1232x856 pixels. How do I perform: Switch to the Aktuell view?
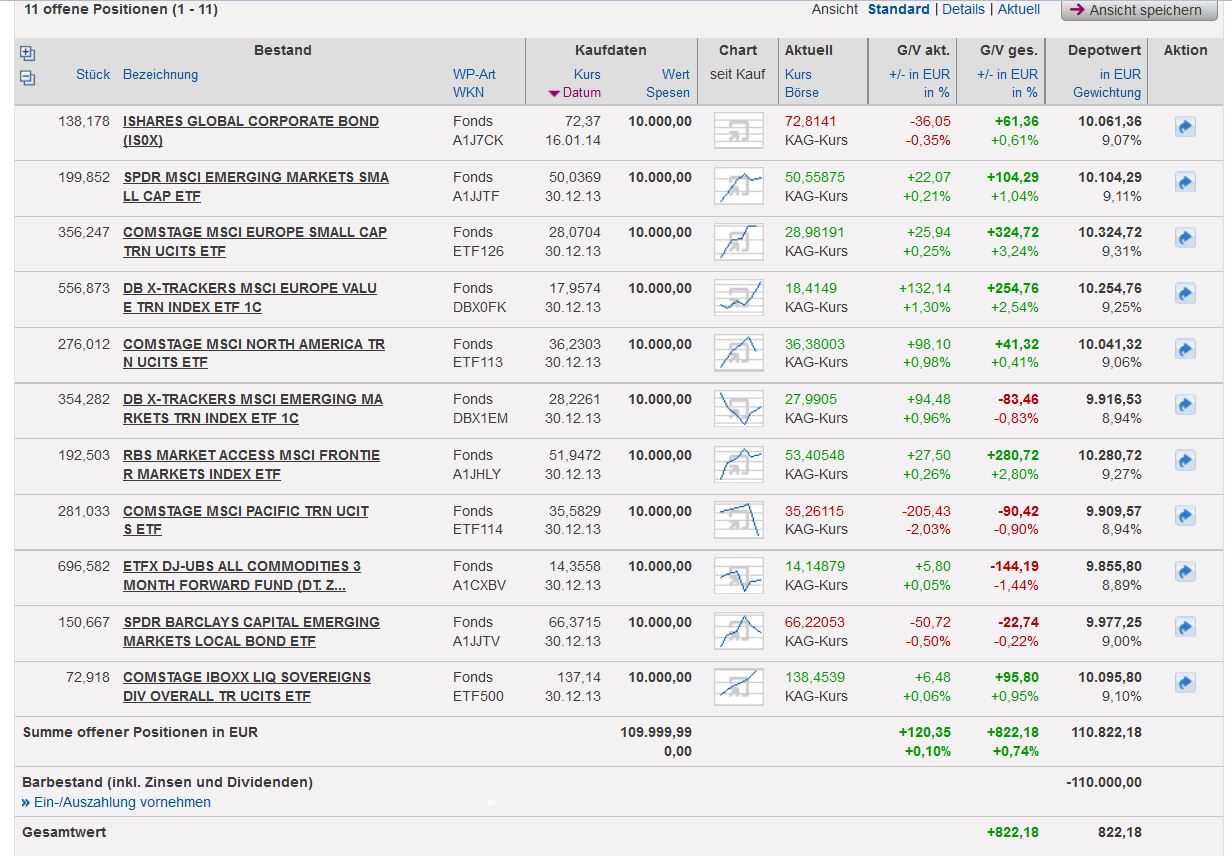pyautogui.click(x=1018, y=9)
